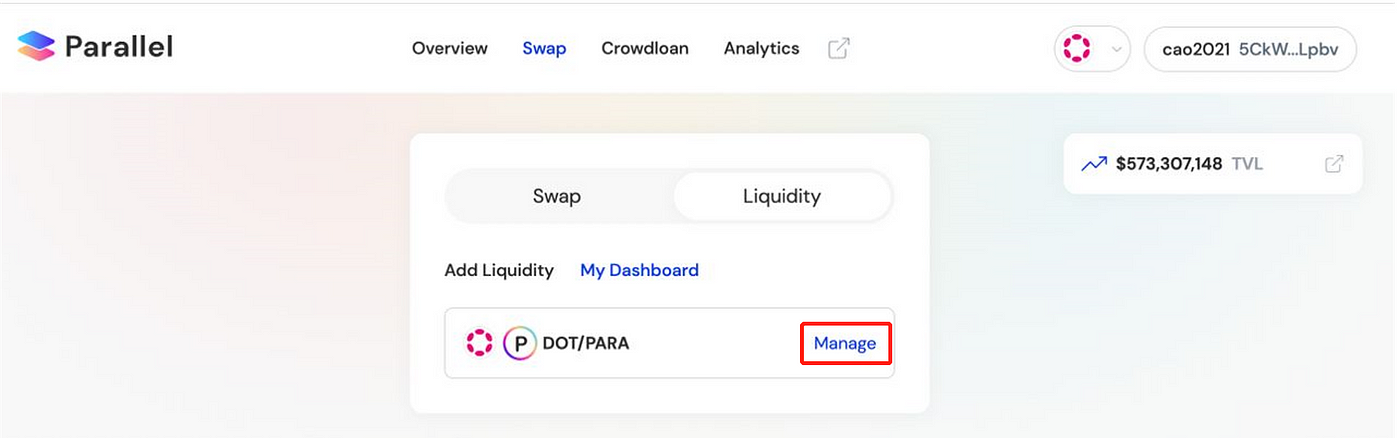Click the $573,307,148 TVL card
This screenshot has width=1400, height=438.
click(1213, 164)
